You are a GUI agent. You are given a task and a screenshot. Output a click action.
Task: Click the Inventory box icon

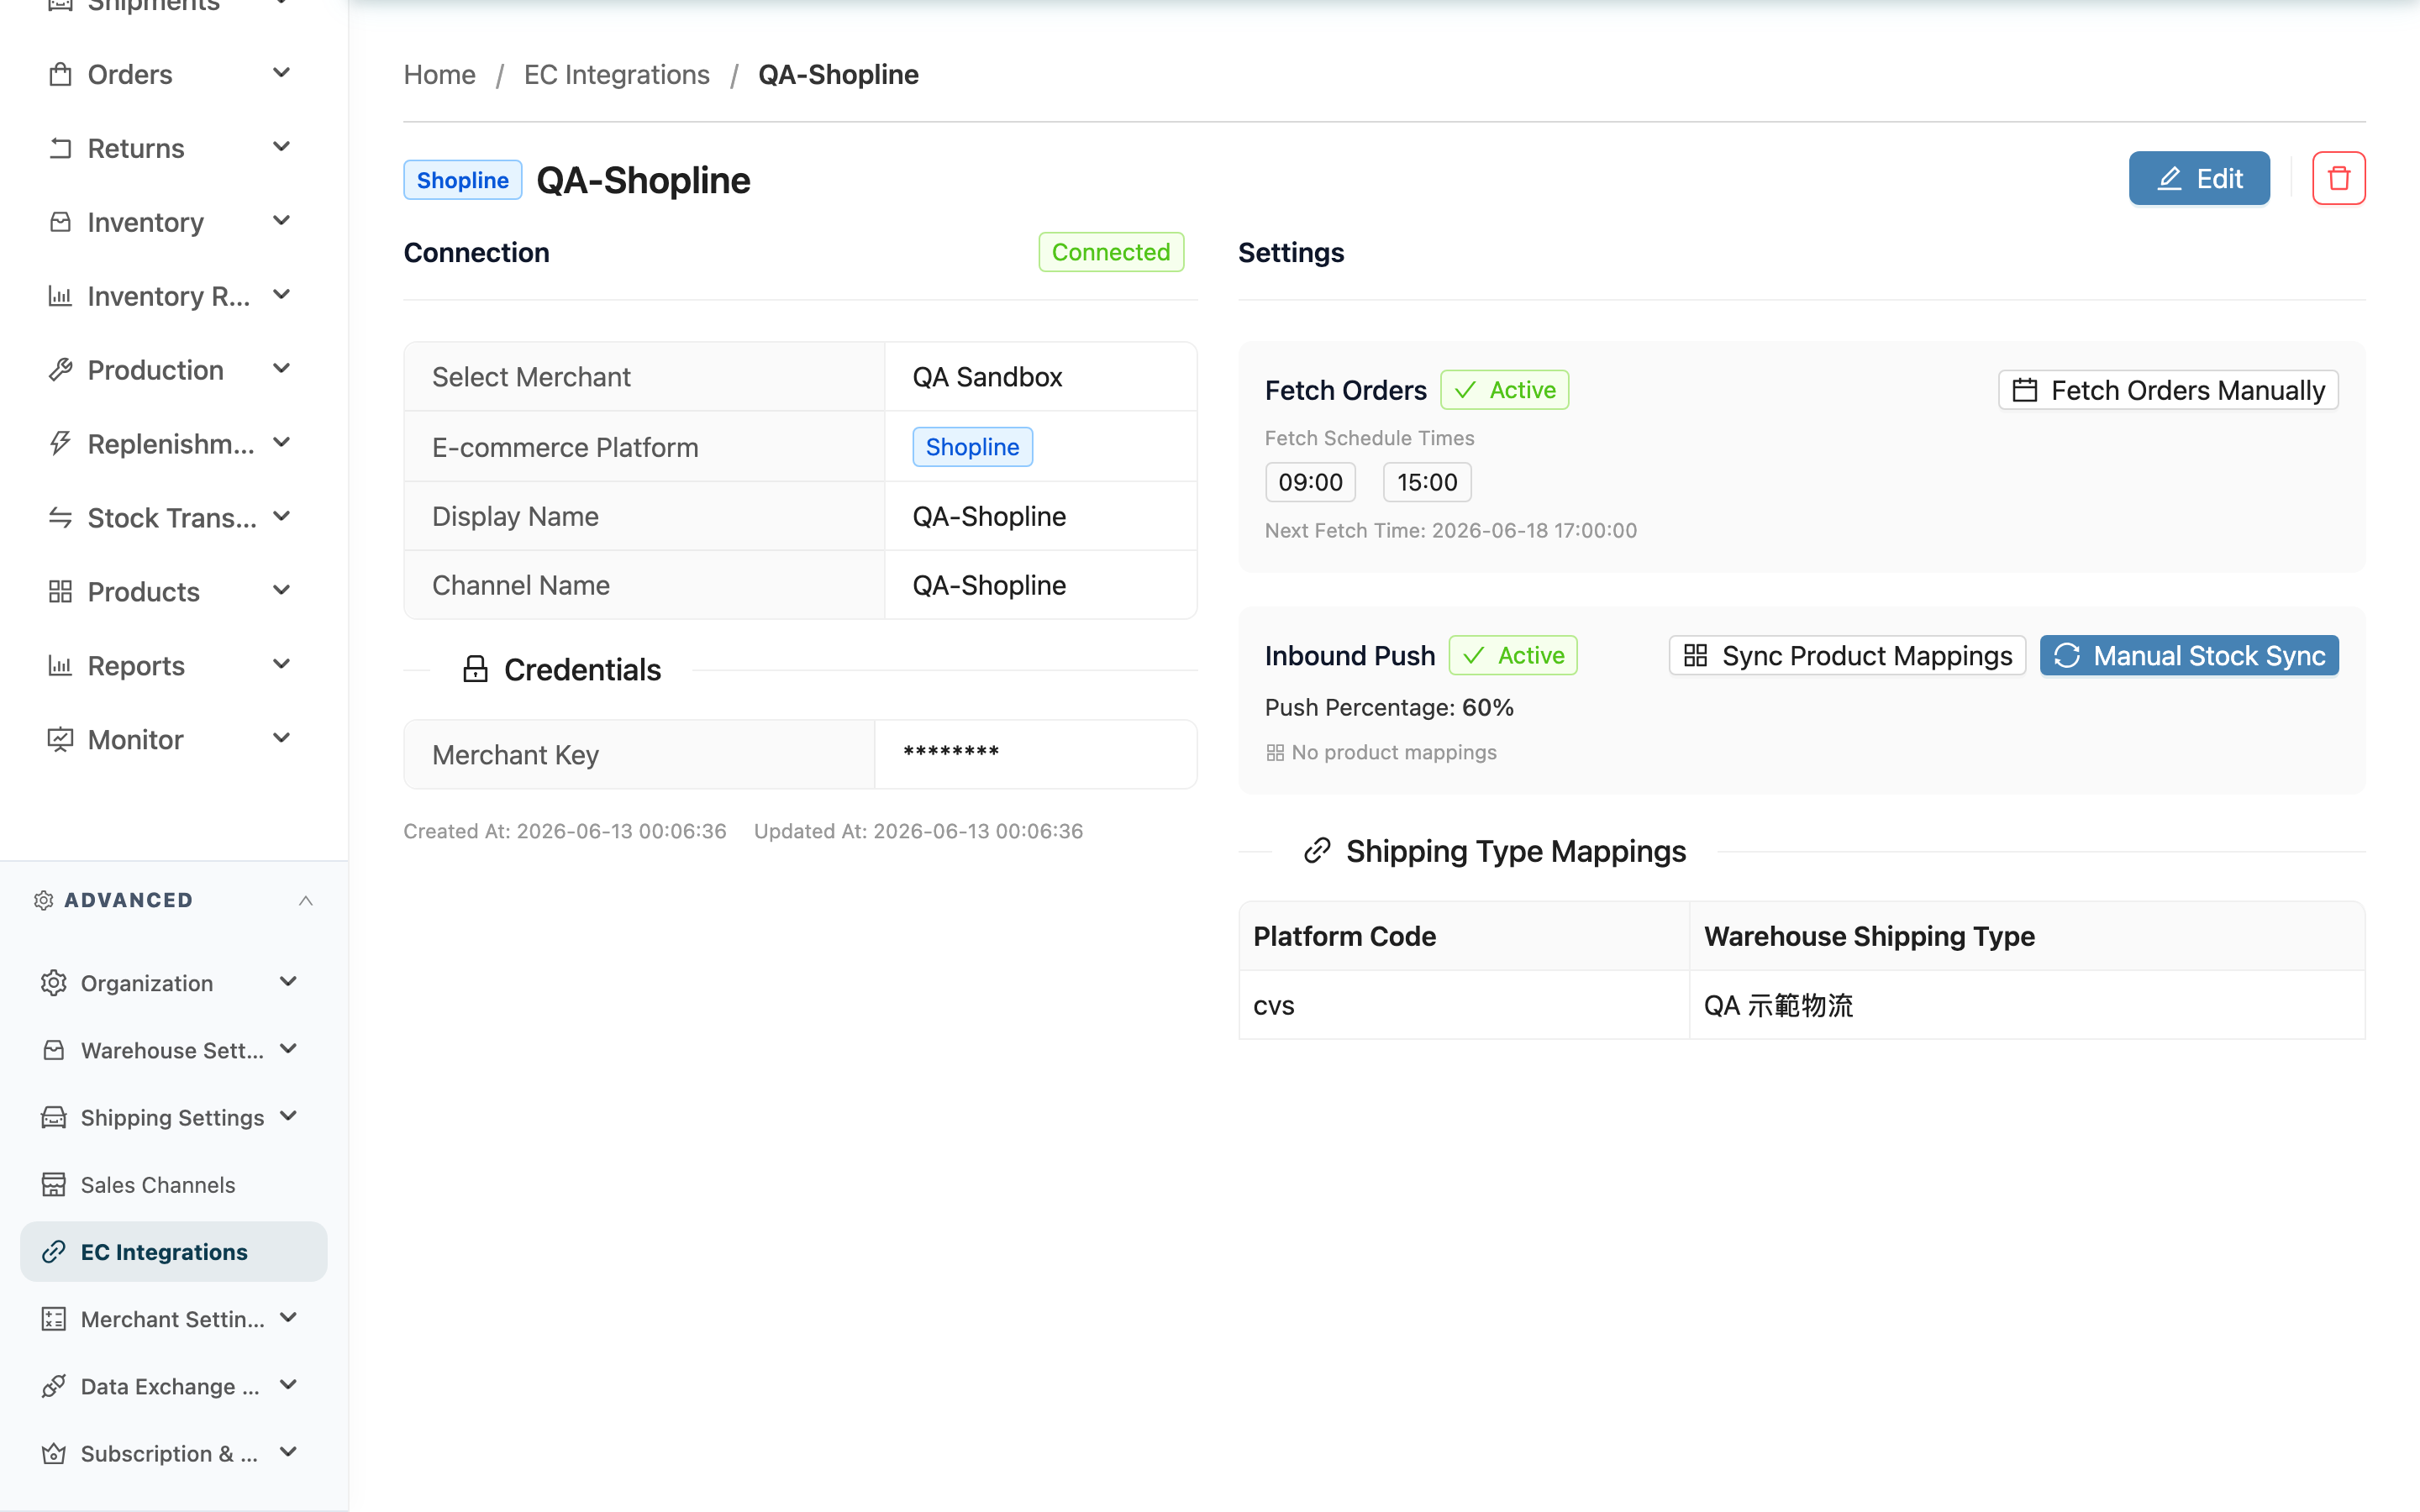pos(60,222)
